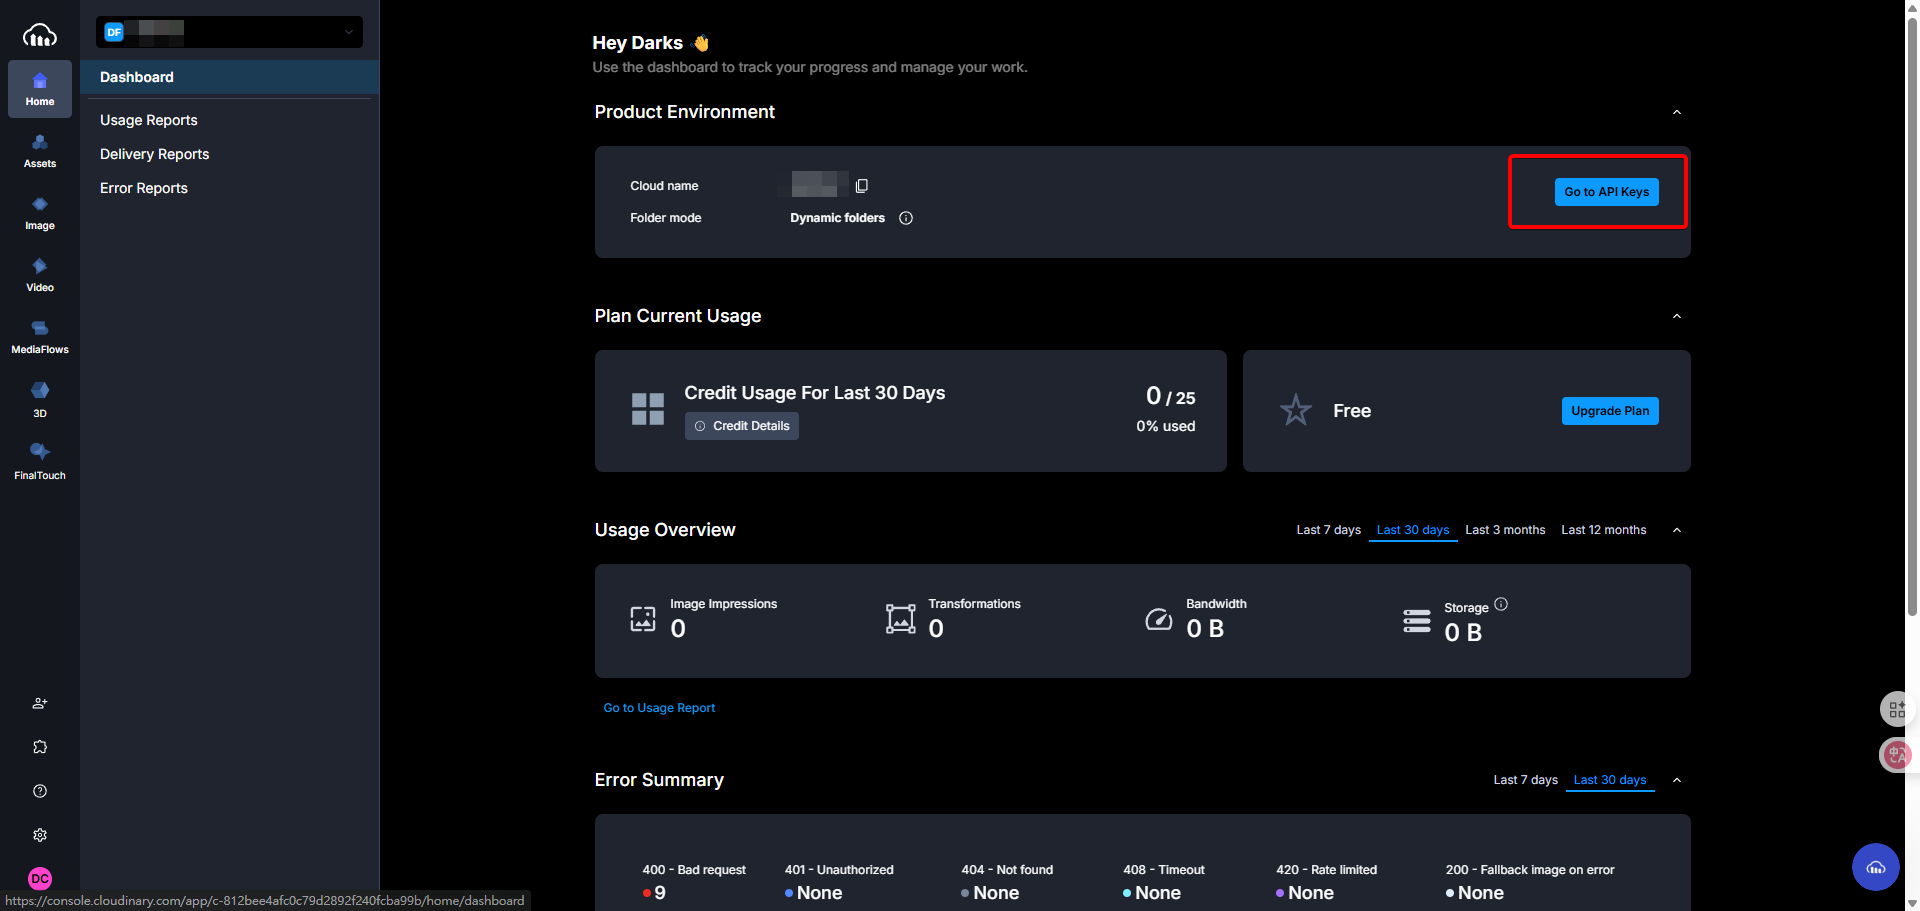
Task: Open the Image product in sidebar
Action: 39,213
